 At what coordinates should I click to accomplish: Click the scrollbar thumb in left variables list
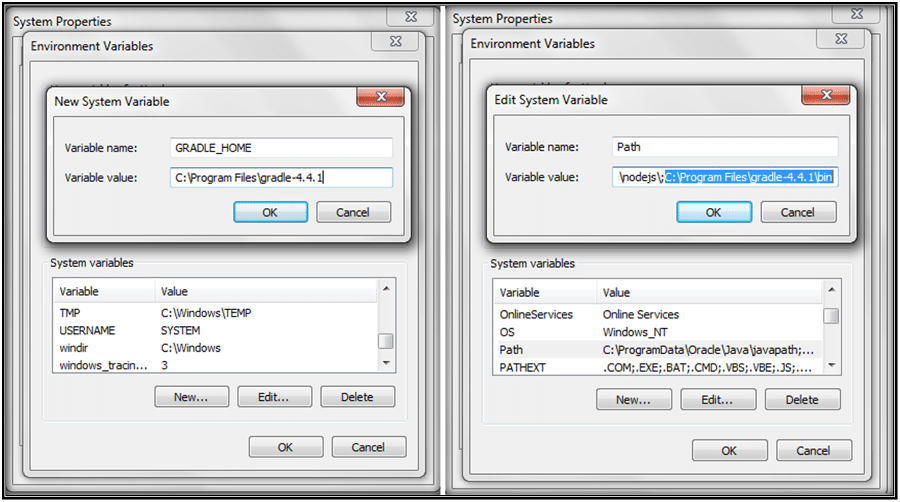pos(386,341)
